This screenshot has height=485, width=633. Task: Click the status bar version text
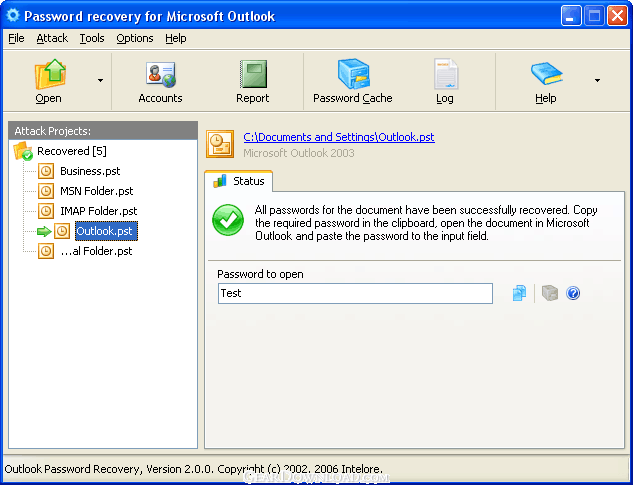pos(194,469)
